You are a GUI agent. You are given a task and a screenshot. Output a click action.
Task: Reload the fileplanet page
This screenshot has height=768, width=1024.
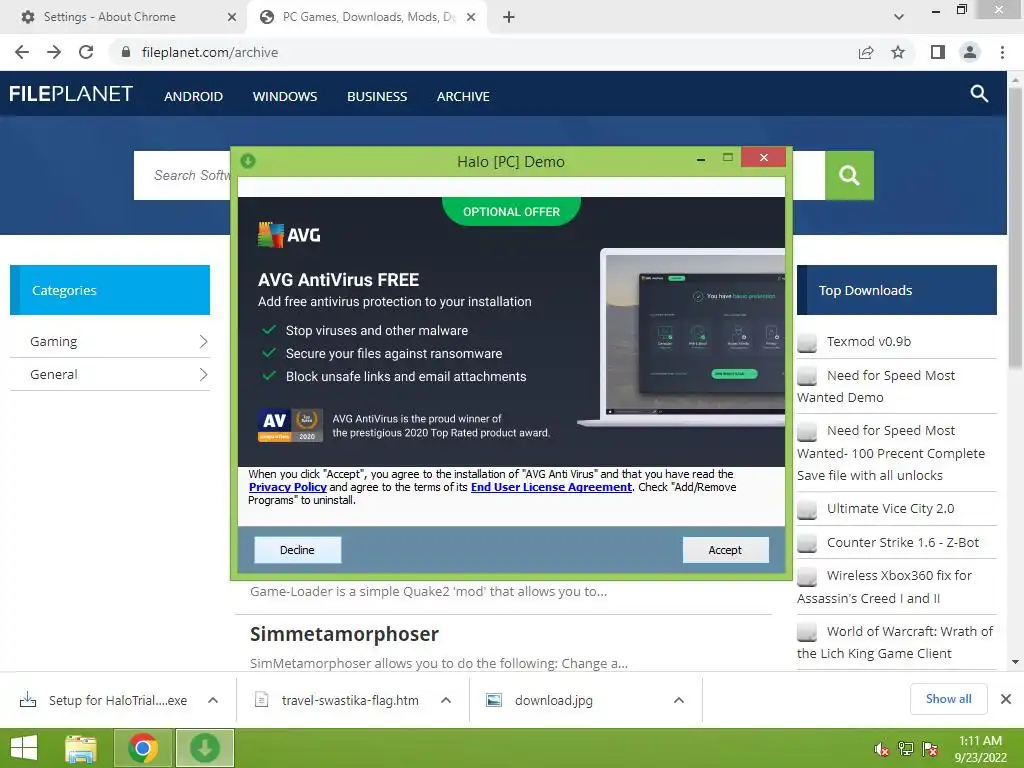coord(86,52)
